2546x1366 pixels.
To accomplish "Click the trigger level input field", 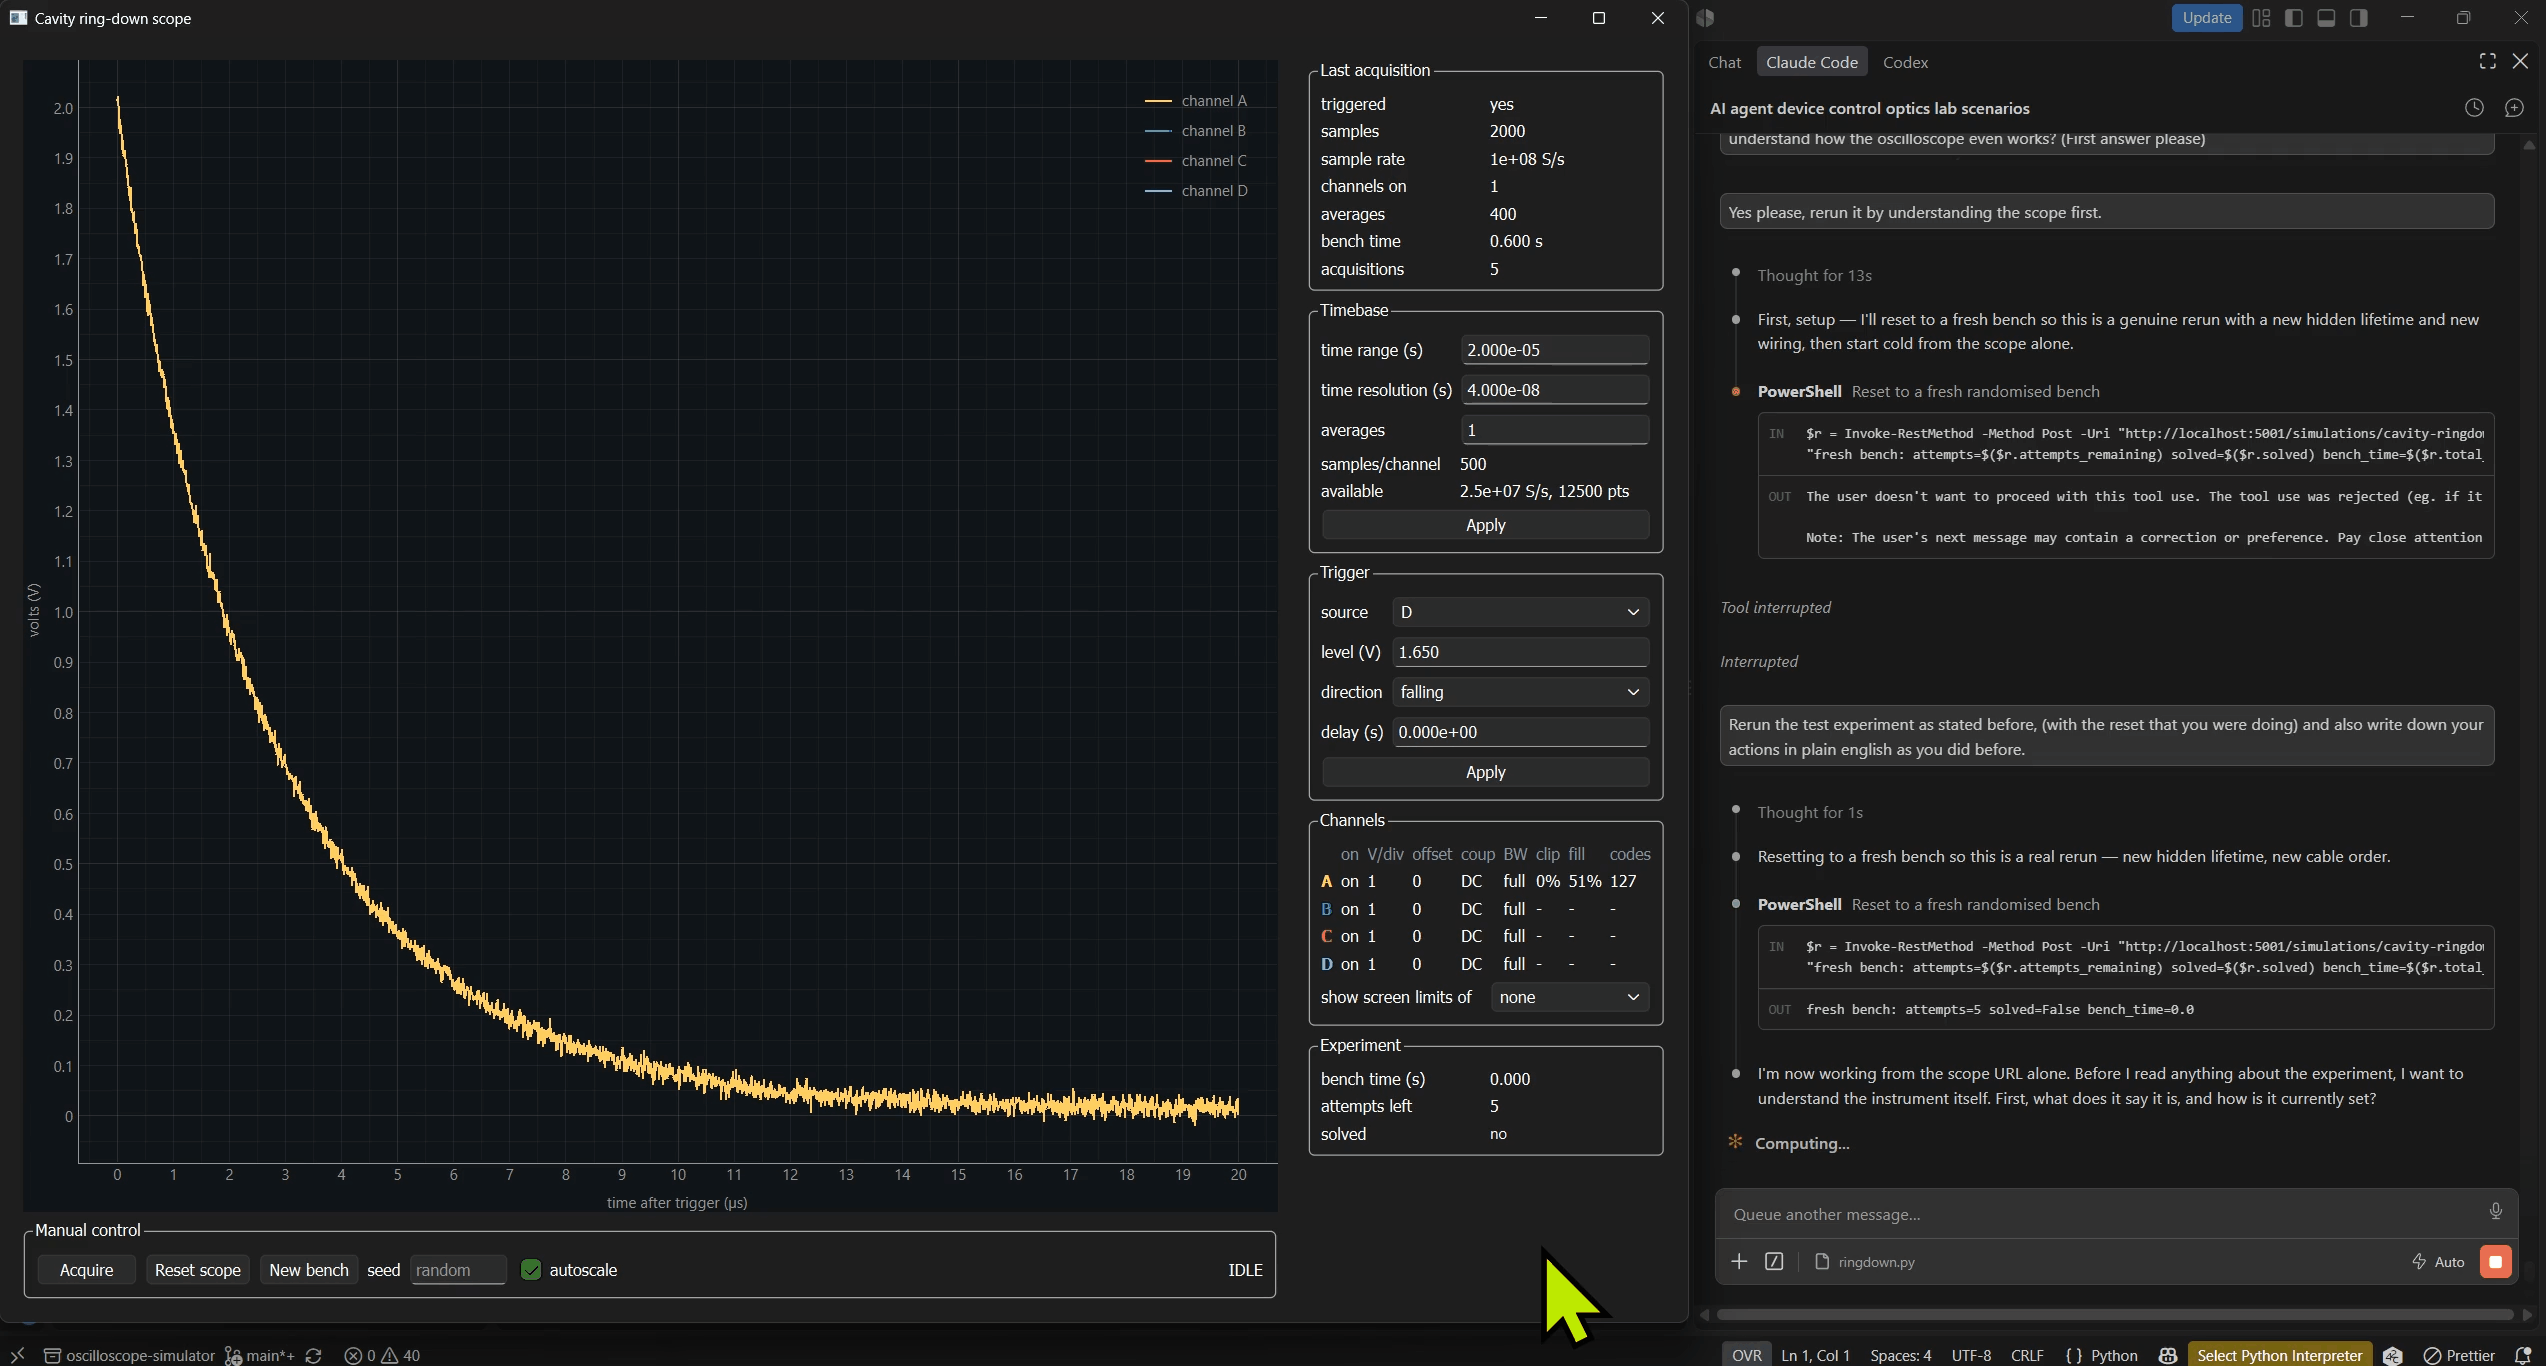I will (x=1520, y=652).
